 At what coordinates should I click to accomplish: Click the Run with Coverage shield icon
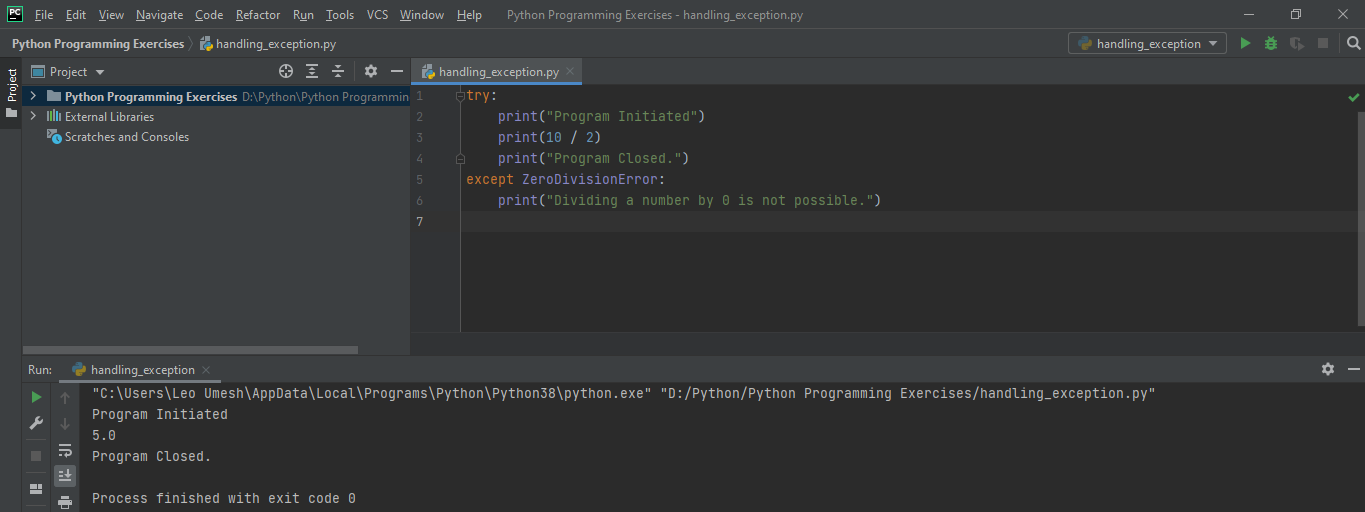pos(1297,43)
